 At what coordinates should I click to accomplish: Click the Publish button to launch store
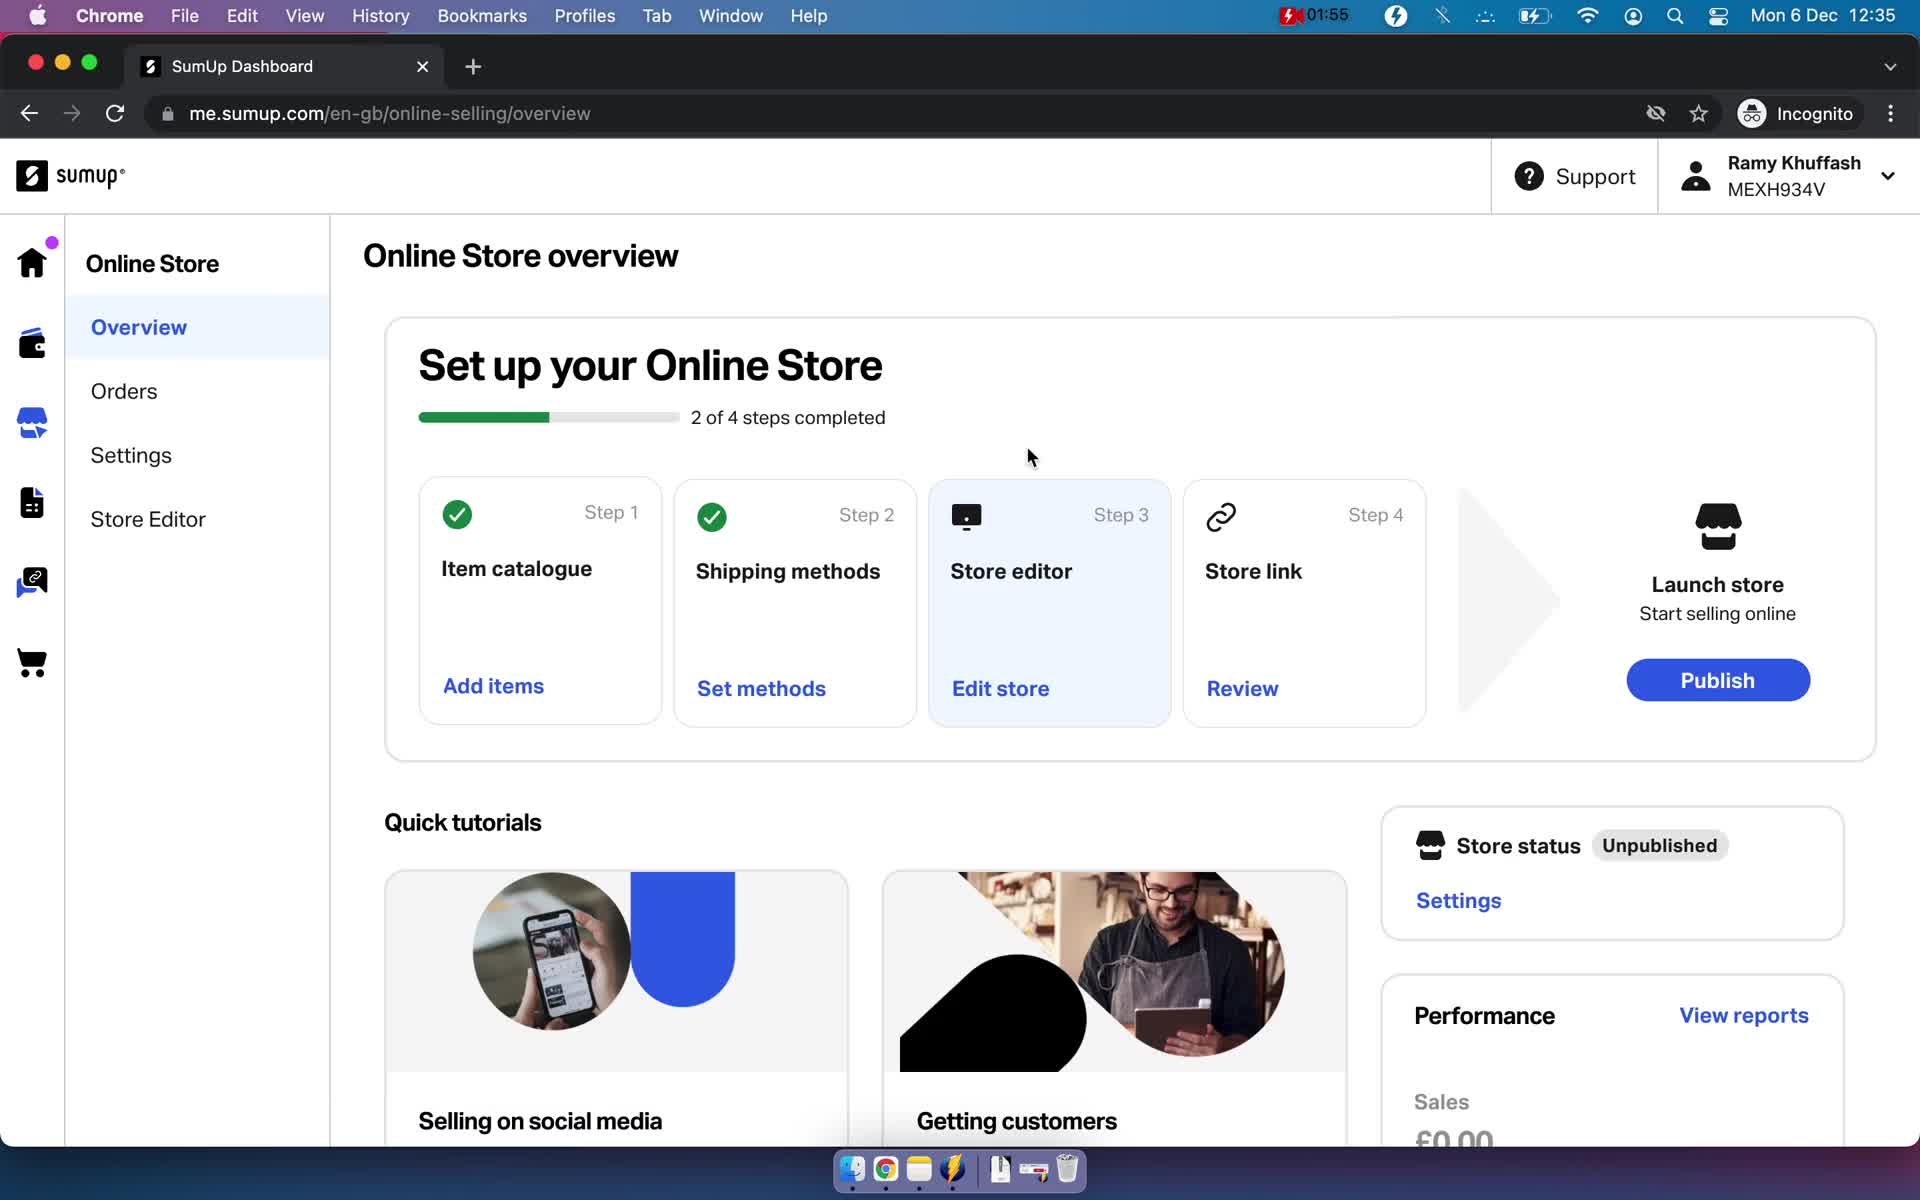[x=1718, y=680]
